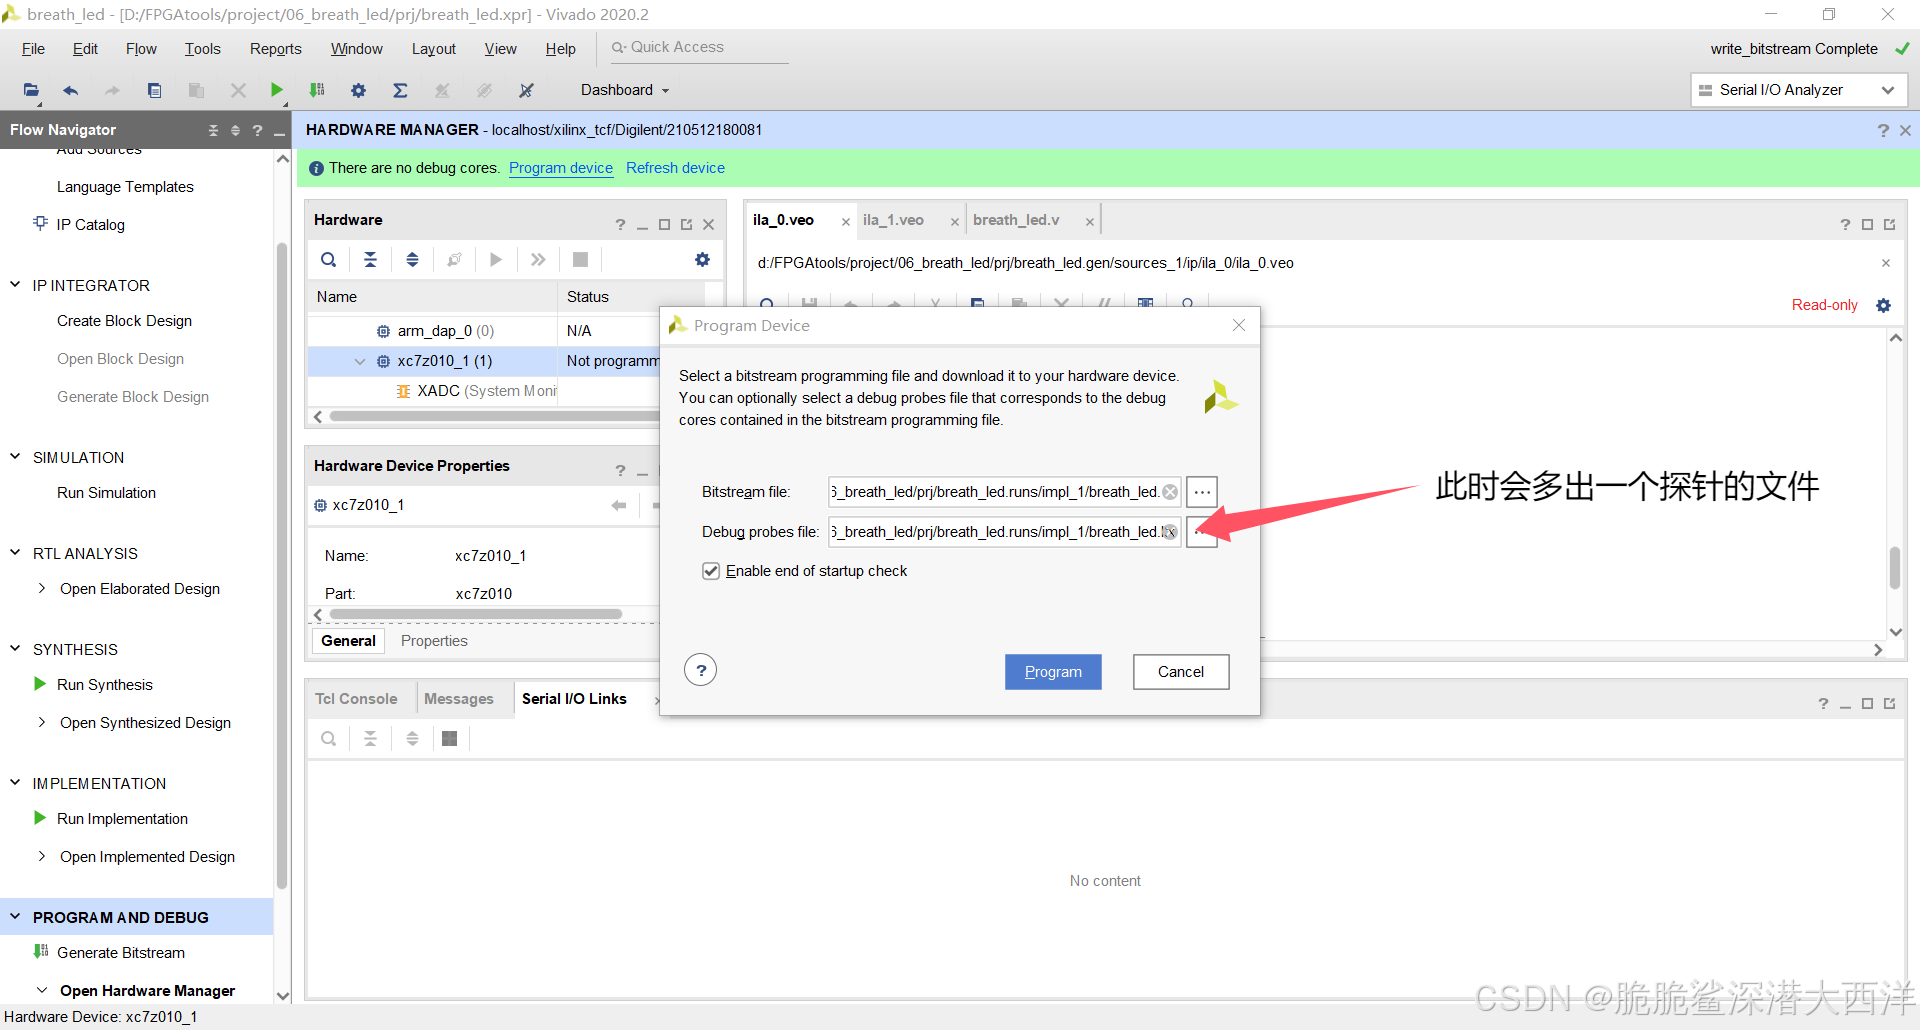The image size is (1920, 1030).
Task: Select Run Synthesis in Flow Navigator
Action: [105, 685]
